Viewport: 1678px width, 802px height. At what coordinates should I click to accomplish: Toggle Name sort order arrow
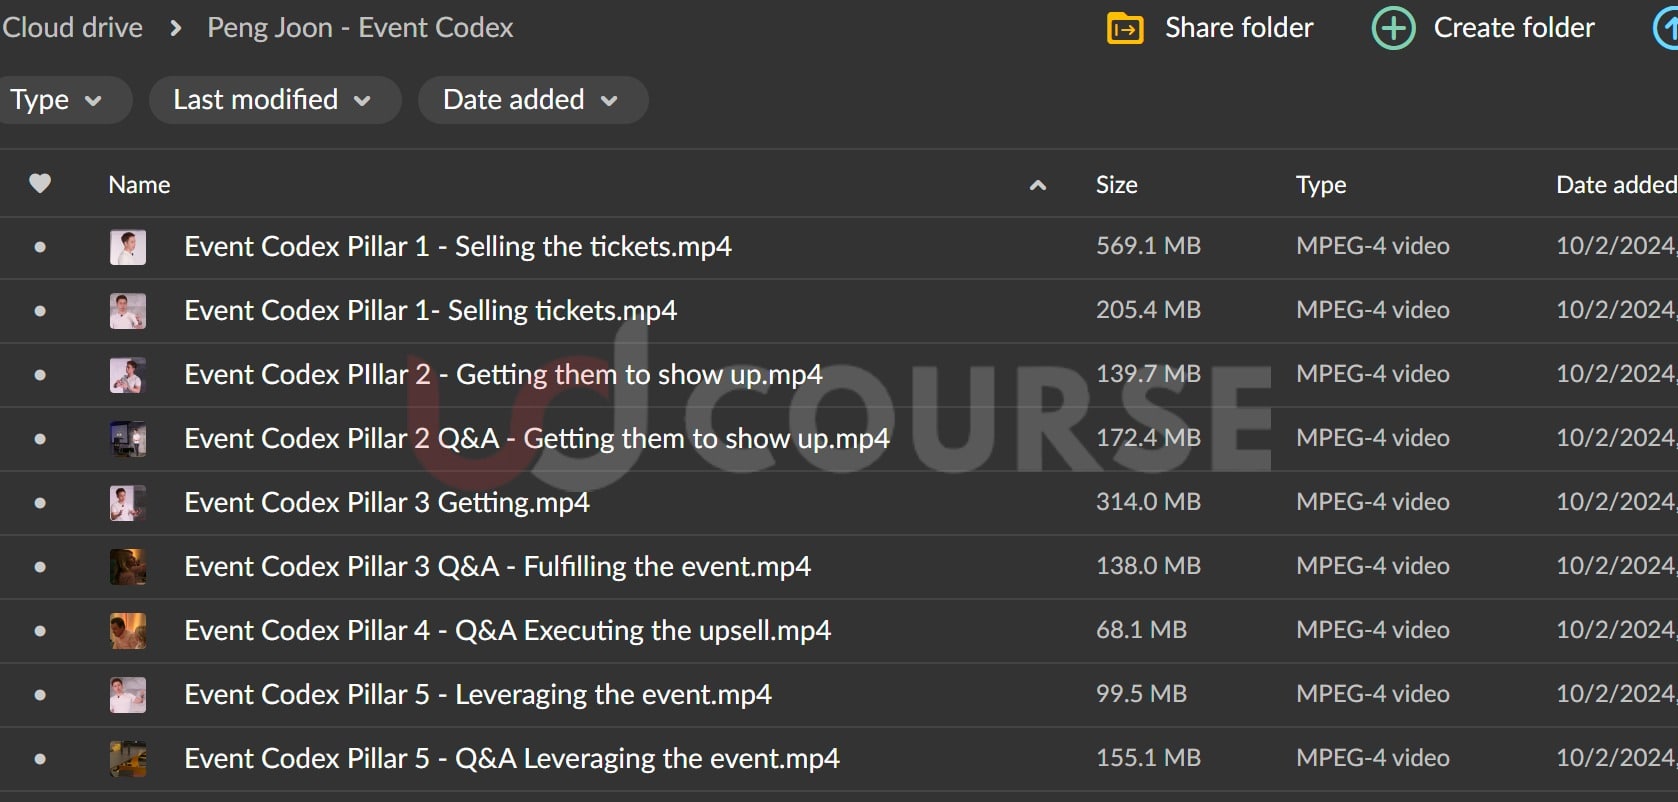1038,185
